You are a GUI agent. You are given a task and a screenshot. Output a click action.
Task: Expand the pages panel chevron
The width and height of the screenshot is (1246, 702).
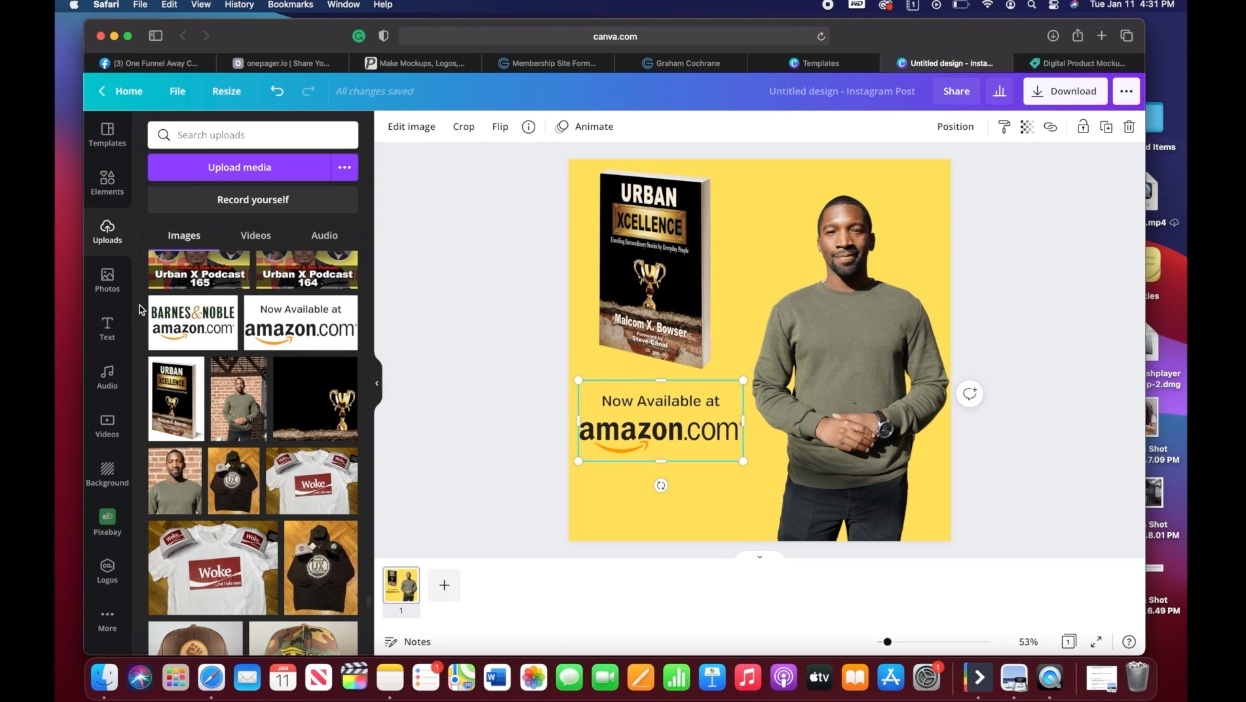pos(759,556)
